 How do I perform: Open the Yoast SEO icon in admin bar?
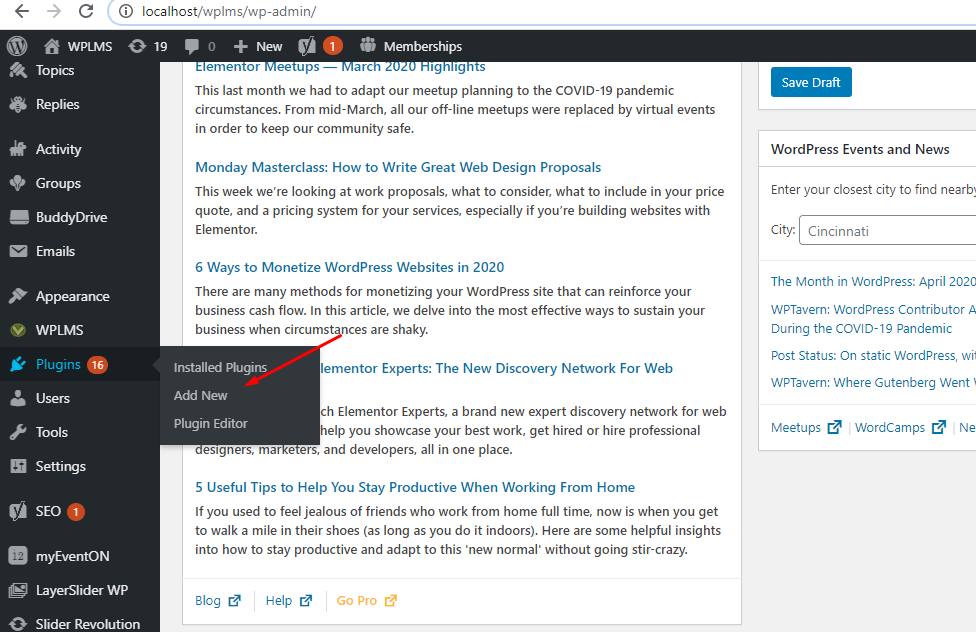coord(307,46)
